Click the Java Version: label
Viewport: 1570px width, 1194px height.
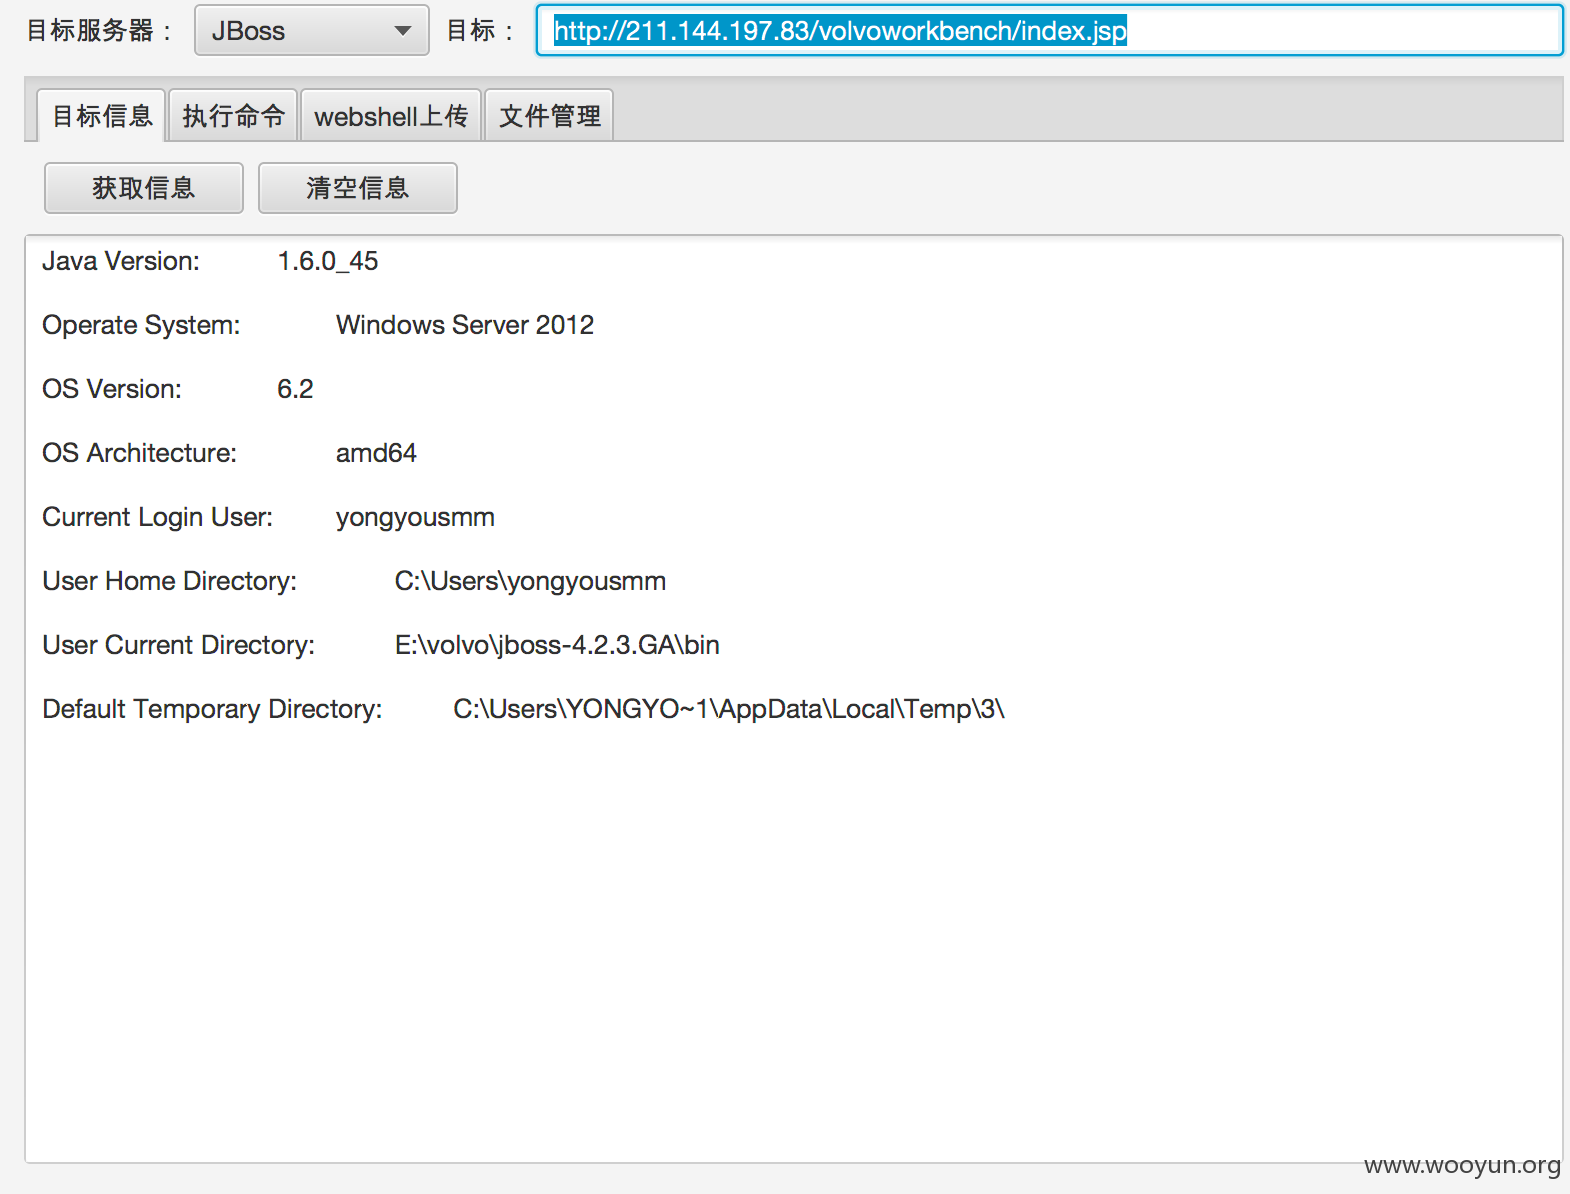(121, 261)
